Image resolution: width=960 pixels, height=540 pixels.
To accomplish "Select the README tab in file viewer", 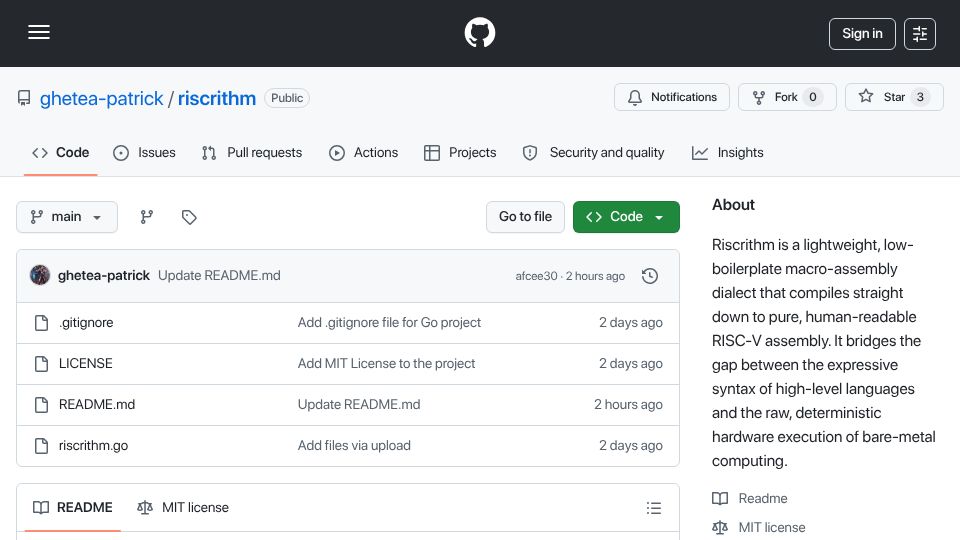I will coord(72,508).
